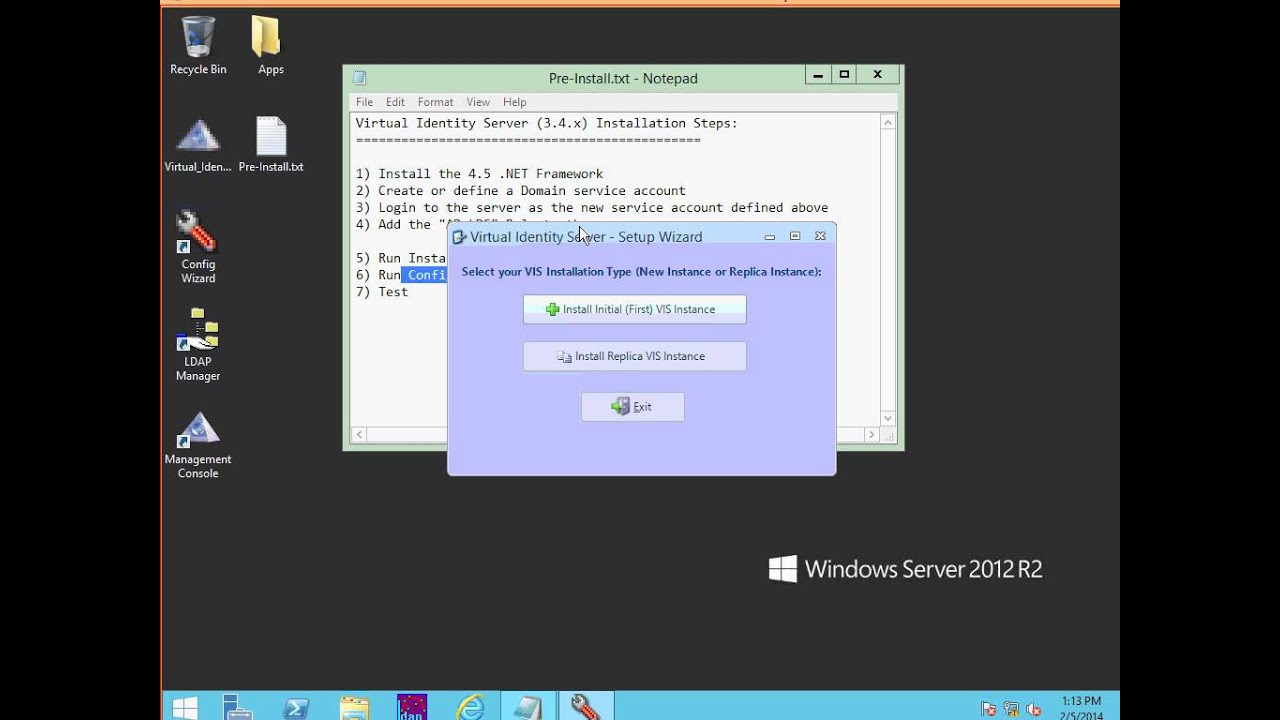Image resolution: width=1280 pixels, height=720 pixels.
Task: Maximize the Notepad window
Action: 843,75
